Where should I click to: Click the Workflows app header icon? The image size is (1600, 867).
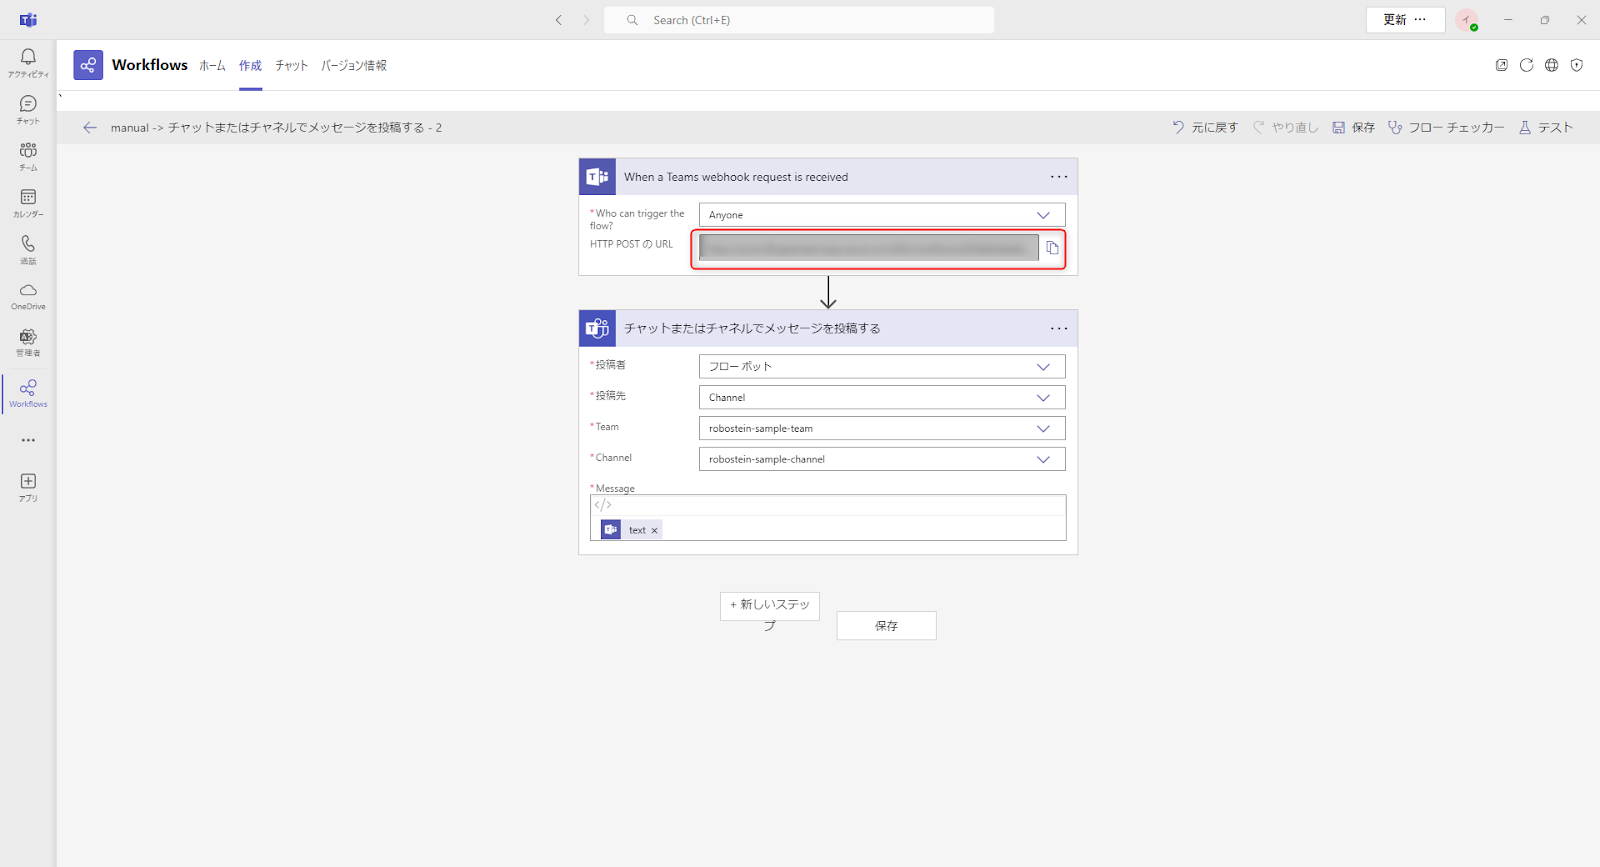click(88, 65)
